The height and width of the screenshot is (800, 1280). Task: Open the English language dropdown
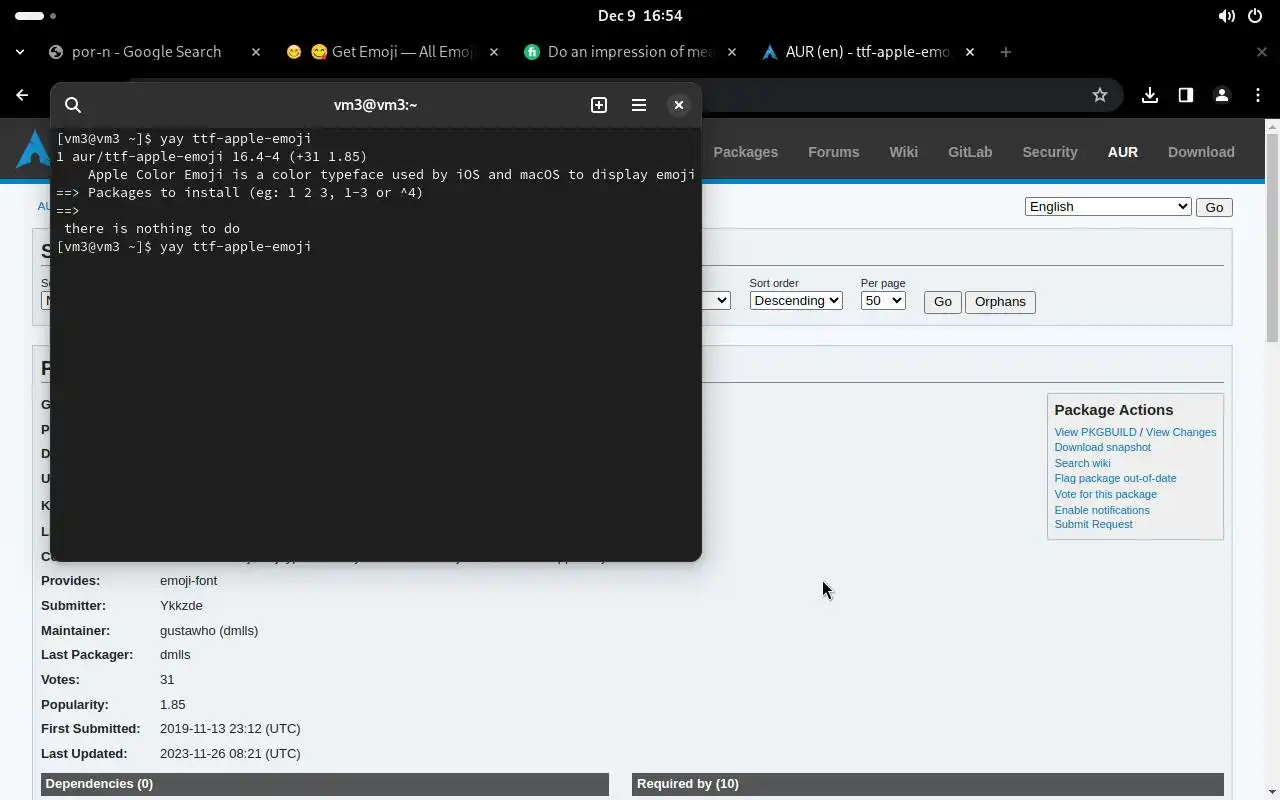(x=1108, y=206)
